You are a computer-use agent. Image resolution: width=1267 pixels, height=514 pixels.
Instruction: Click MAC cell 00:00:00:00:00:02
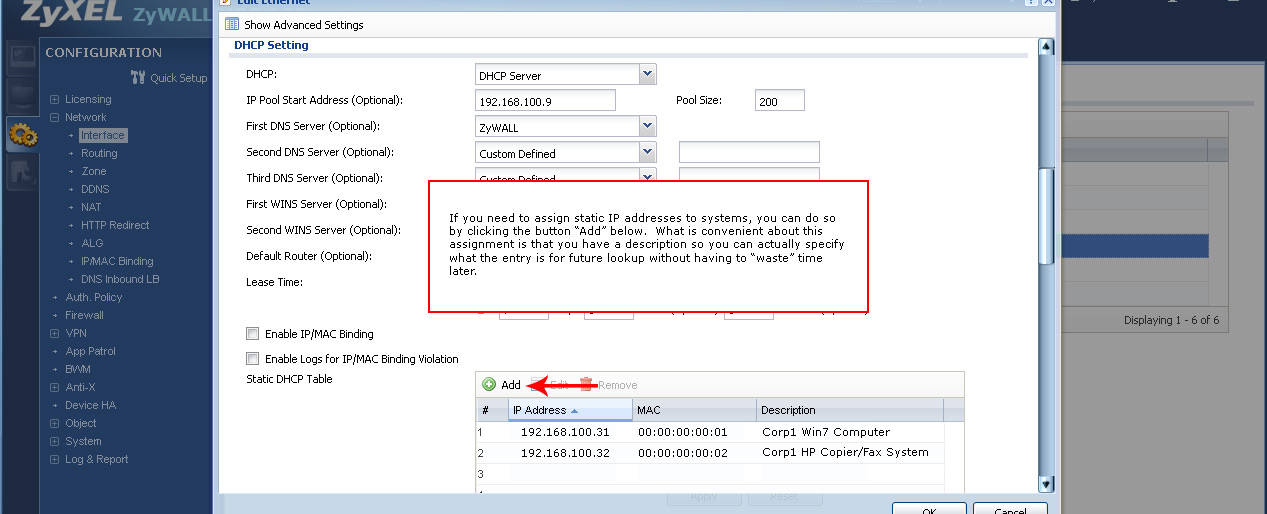click(x=695, y=452)
